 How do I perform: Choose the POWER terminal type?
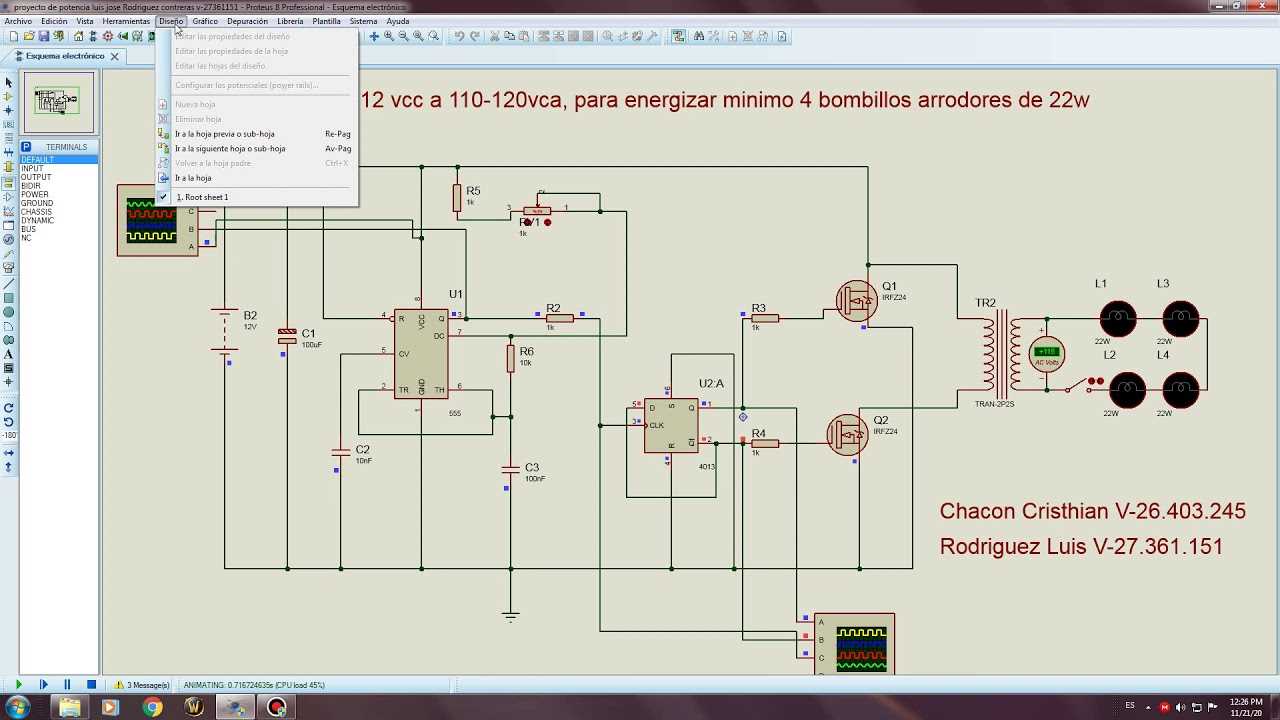coord(35,194)
